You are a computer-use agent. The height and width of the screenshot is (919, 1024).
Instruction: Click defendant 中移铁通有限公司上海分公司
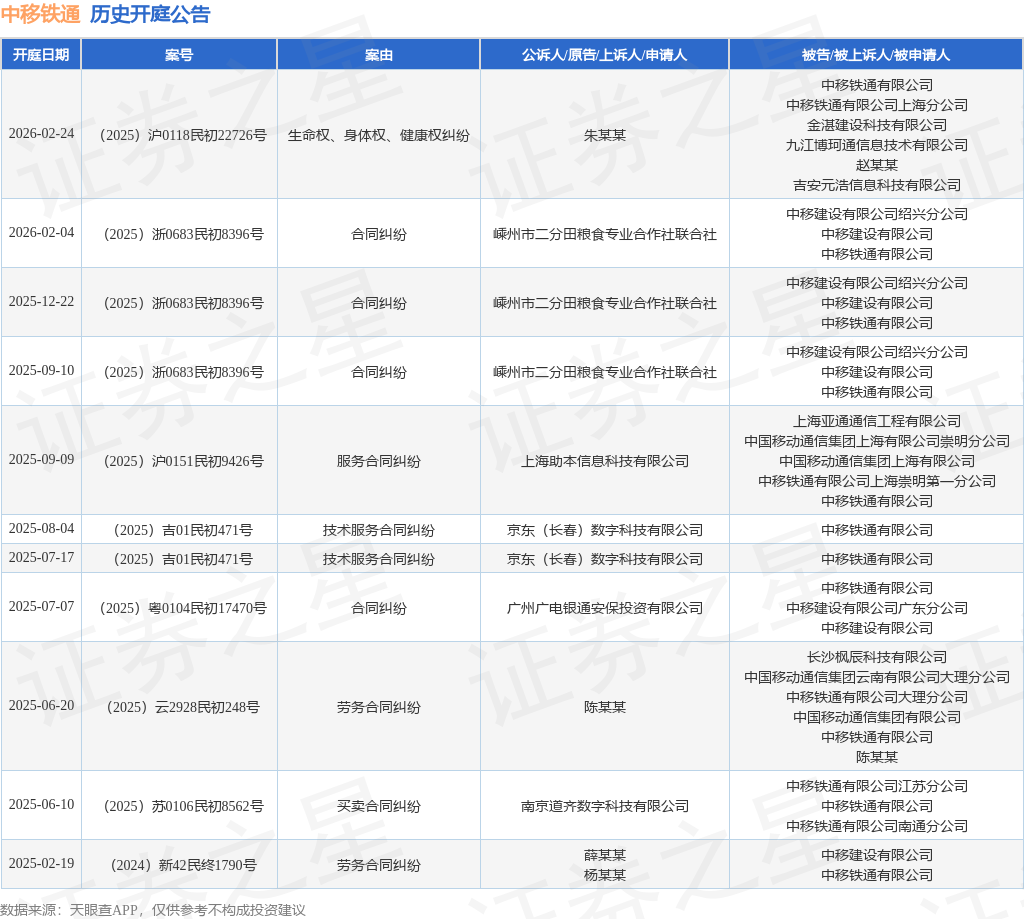tap(876, 105)
